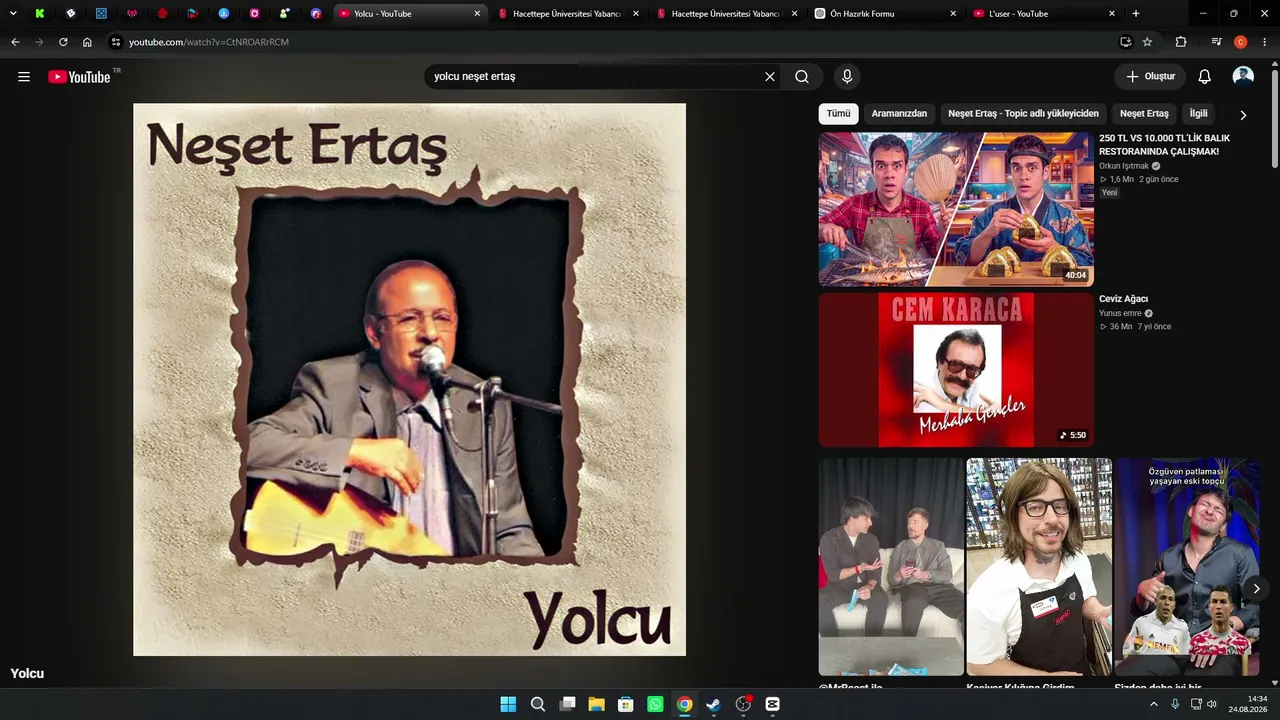Open the YouTube account avatar menu
Image resolution: width=1280 pixels, height=720 pixels.
click(x=1243, y=77)
